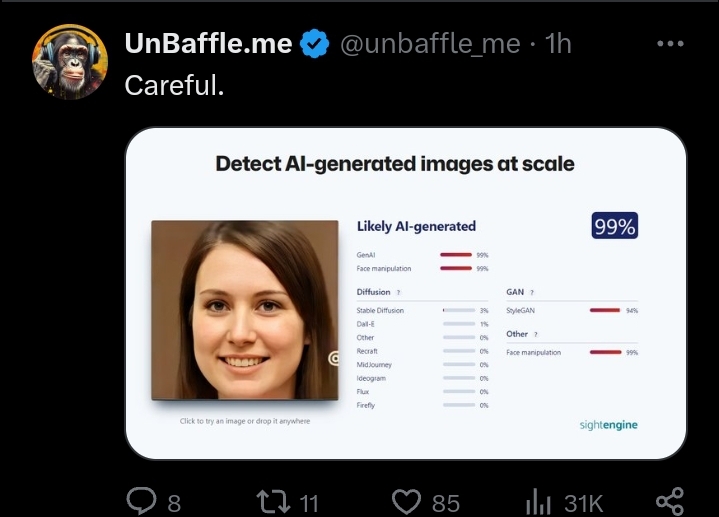Click the blue verified badge
Image resolution: width=719 pixels, height=517 pixels.
315,44
